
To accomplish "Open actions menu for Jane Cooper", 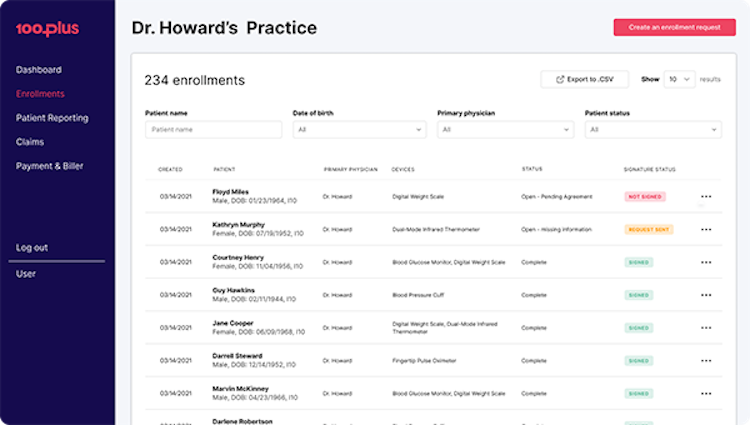I will (x=706, y=328).
